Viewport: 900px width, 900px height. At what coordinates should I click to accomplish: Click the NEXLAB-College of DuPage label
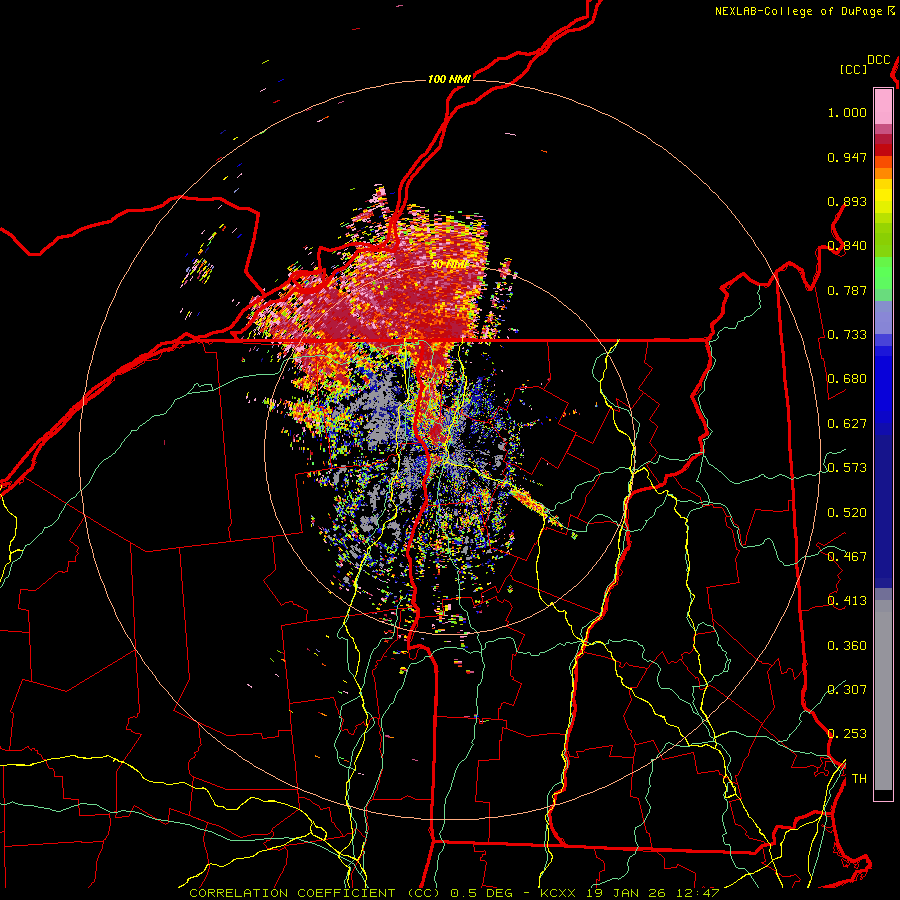click(x=804, y=11)
